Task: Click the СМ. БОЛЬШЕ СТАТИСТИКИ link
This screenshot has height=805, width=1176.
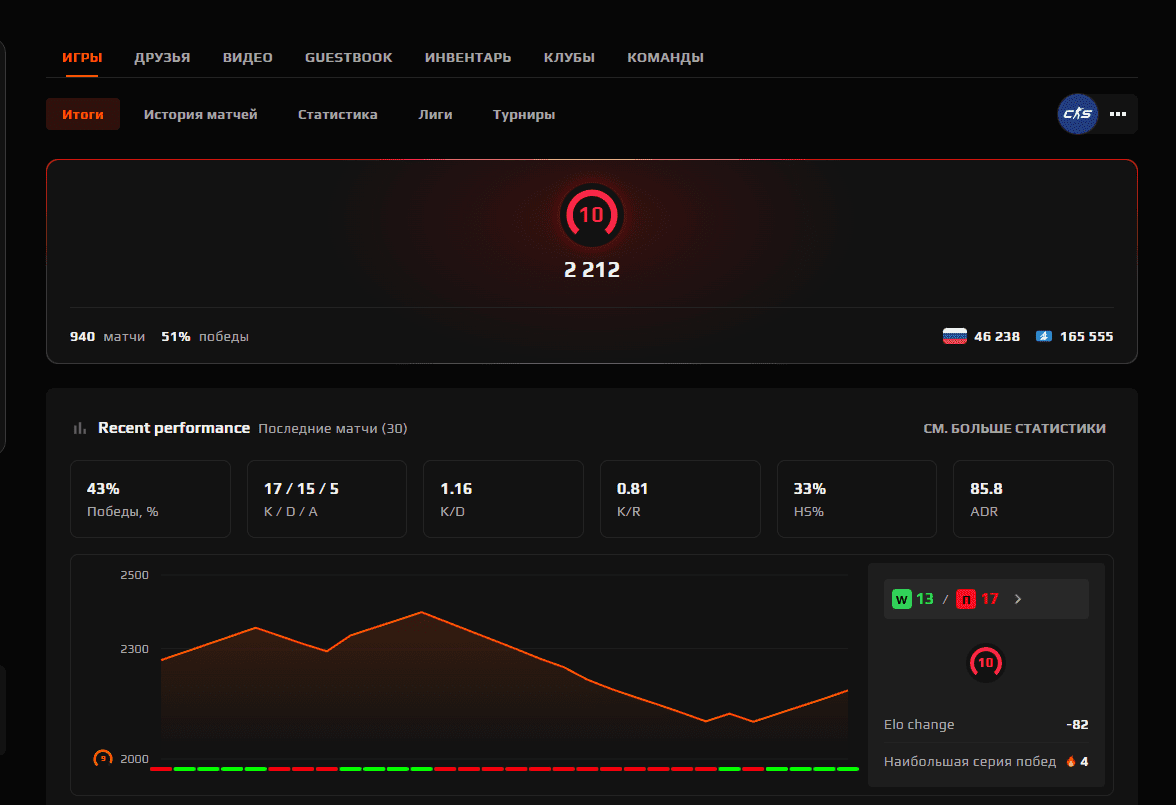Action: [1014, 428]
